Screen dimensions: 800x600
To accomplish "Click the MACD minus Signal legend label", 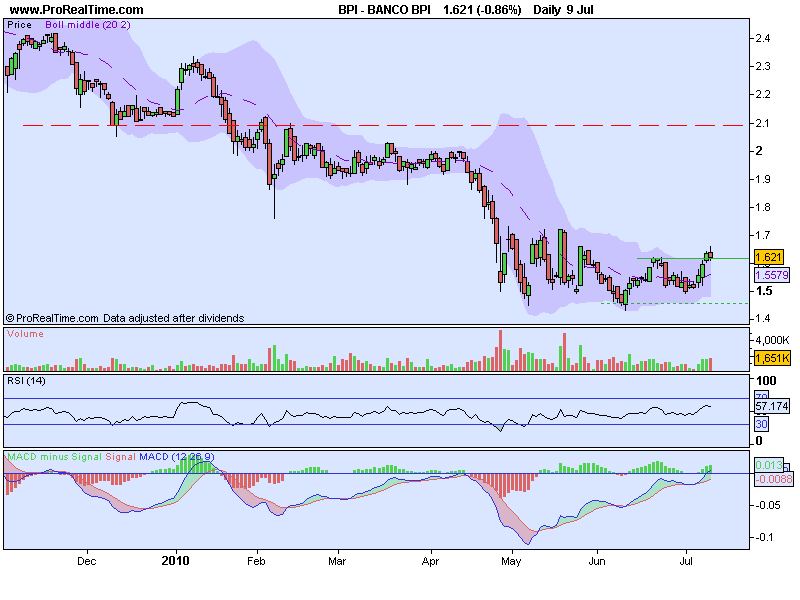I will [x=55, y=457].
